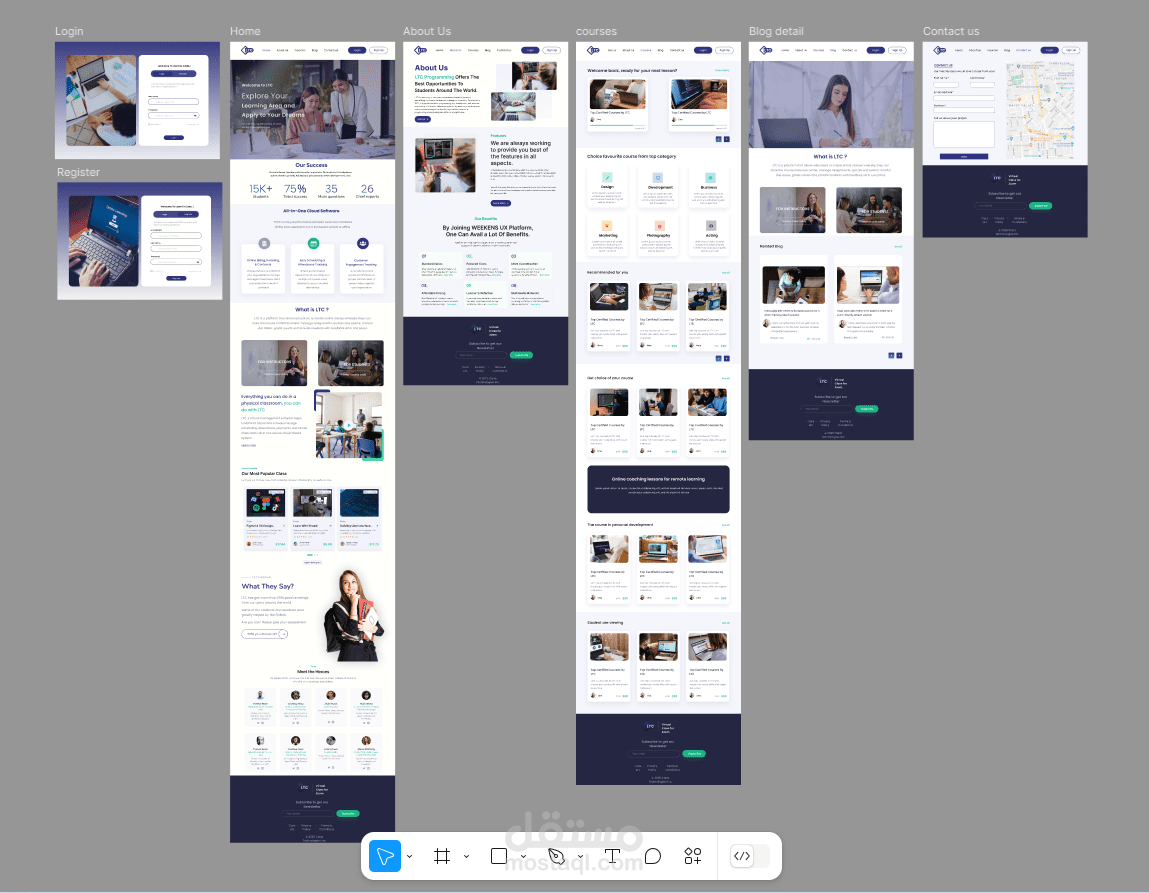Select the Home frame label
This screenshot has height=893, width=1149.
click(x=245, y=32)
